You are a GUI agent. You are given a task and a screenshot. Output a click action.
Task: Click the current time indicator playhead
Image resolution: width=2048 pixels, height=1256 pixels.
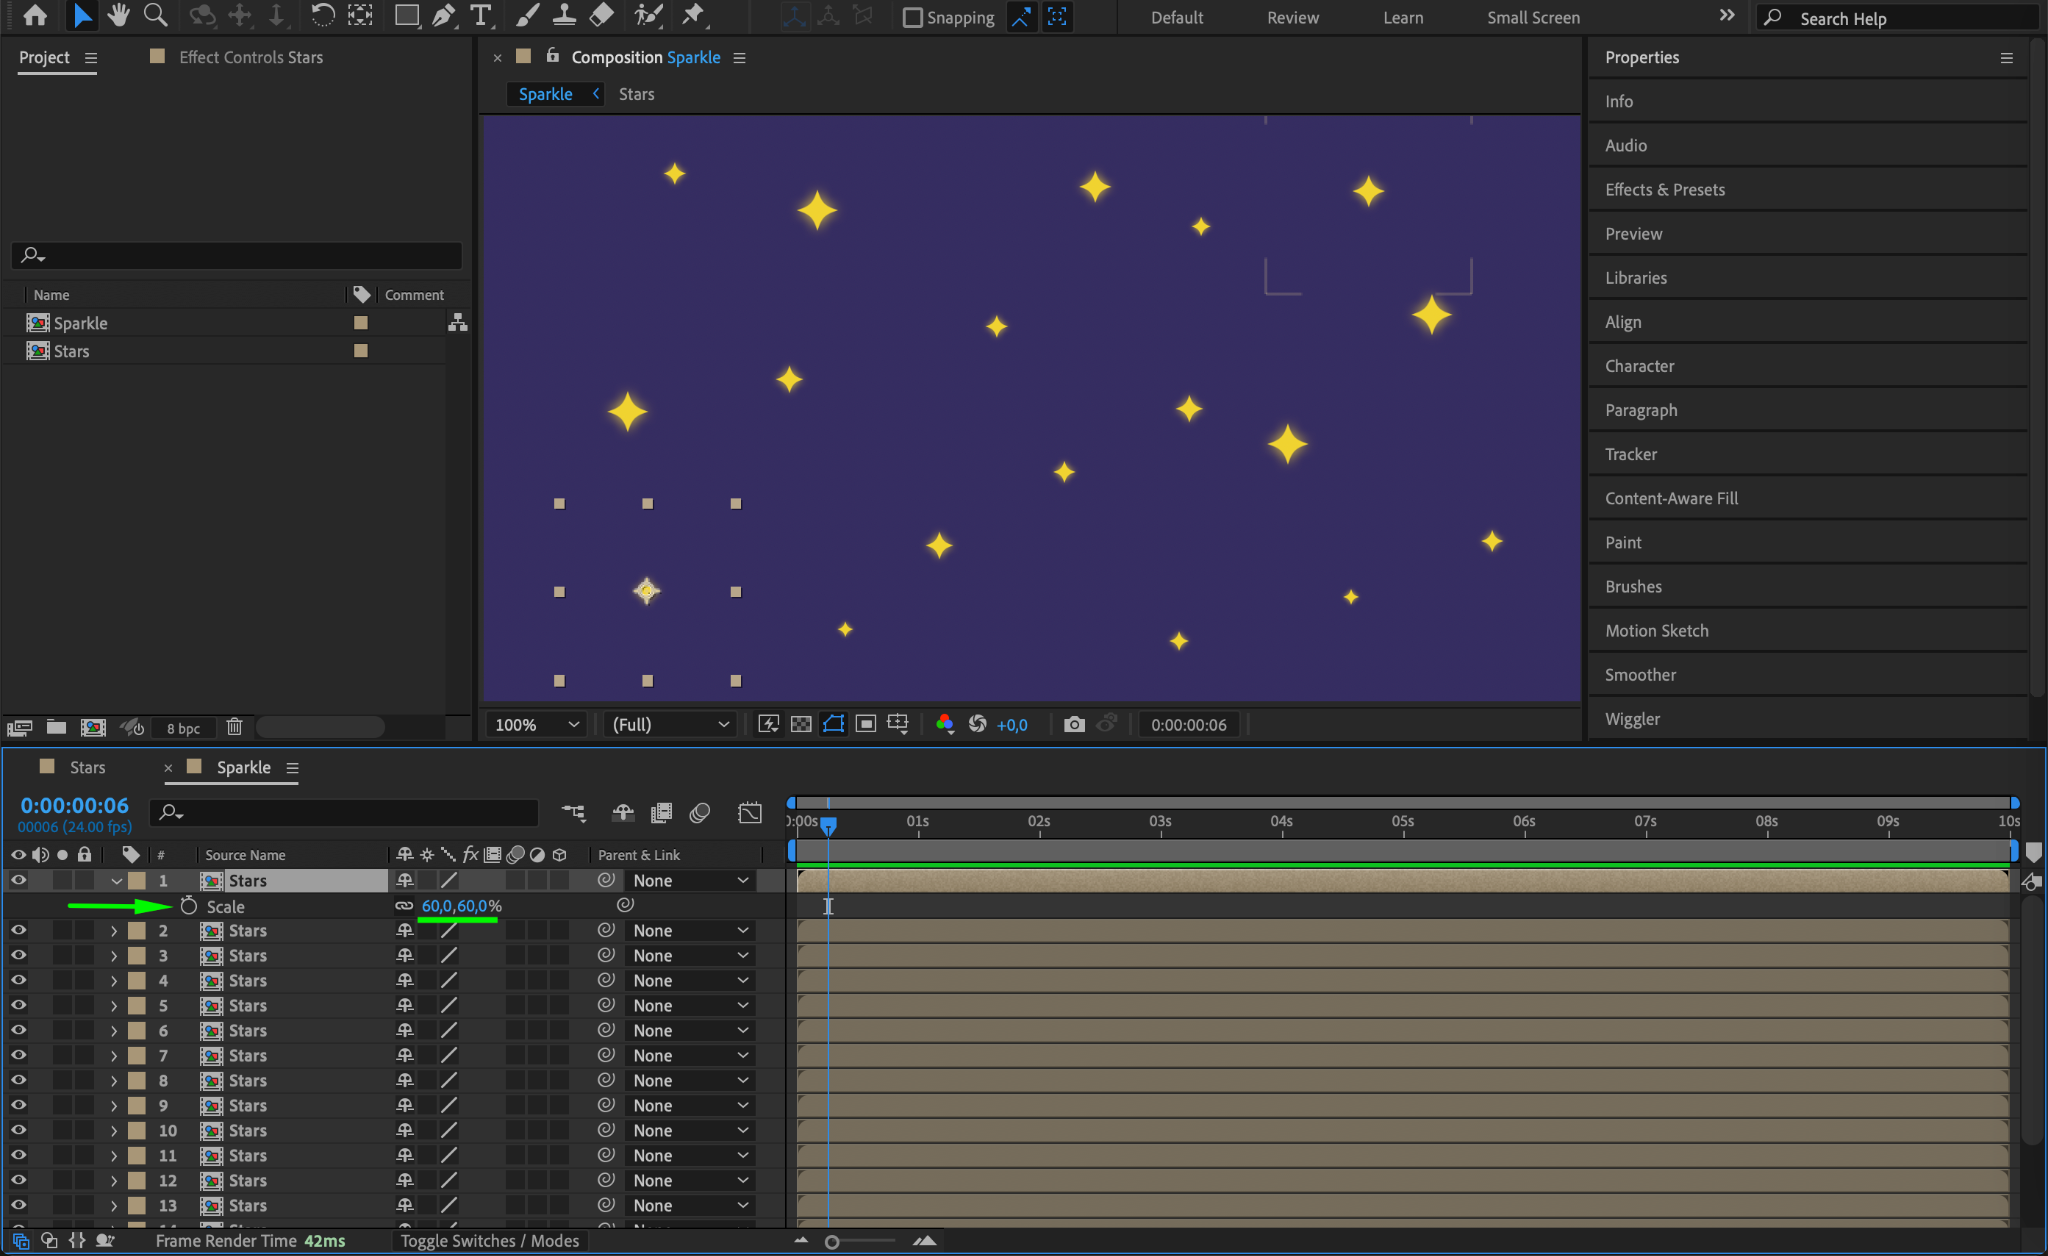(828, 825)
